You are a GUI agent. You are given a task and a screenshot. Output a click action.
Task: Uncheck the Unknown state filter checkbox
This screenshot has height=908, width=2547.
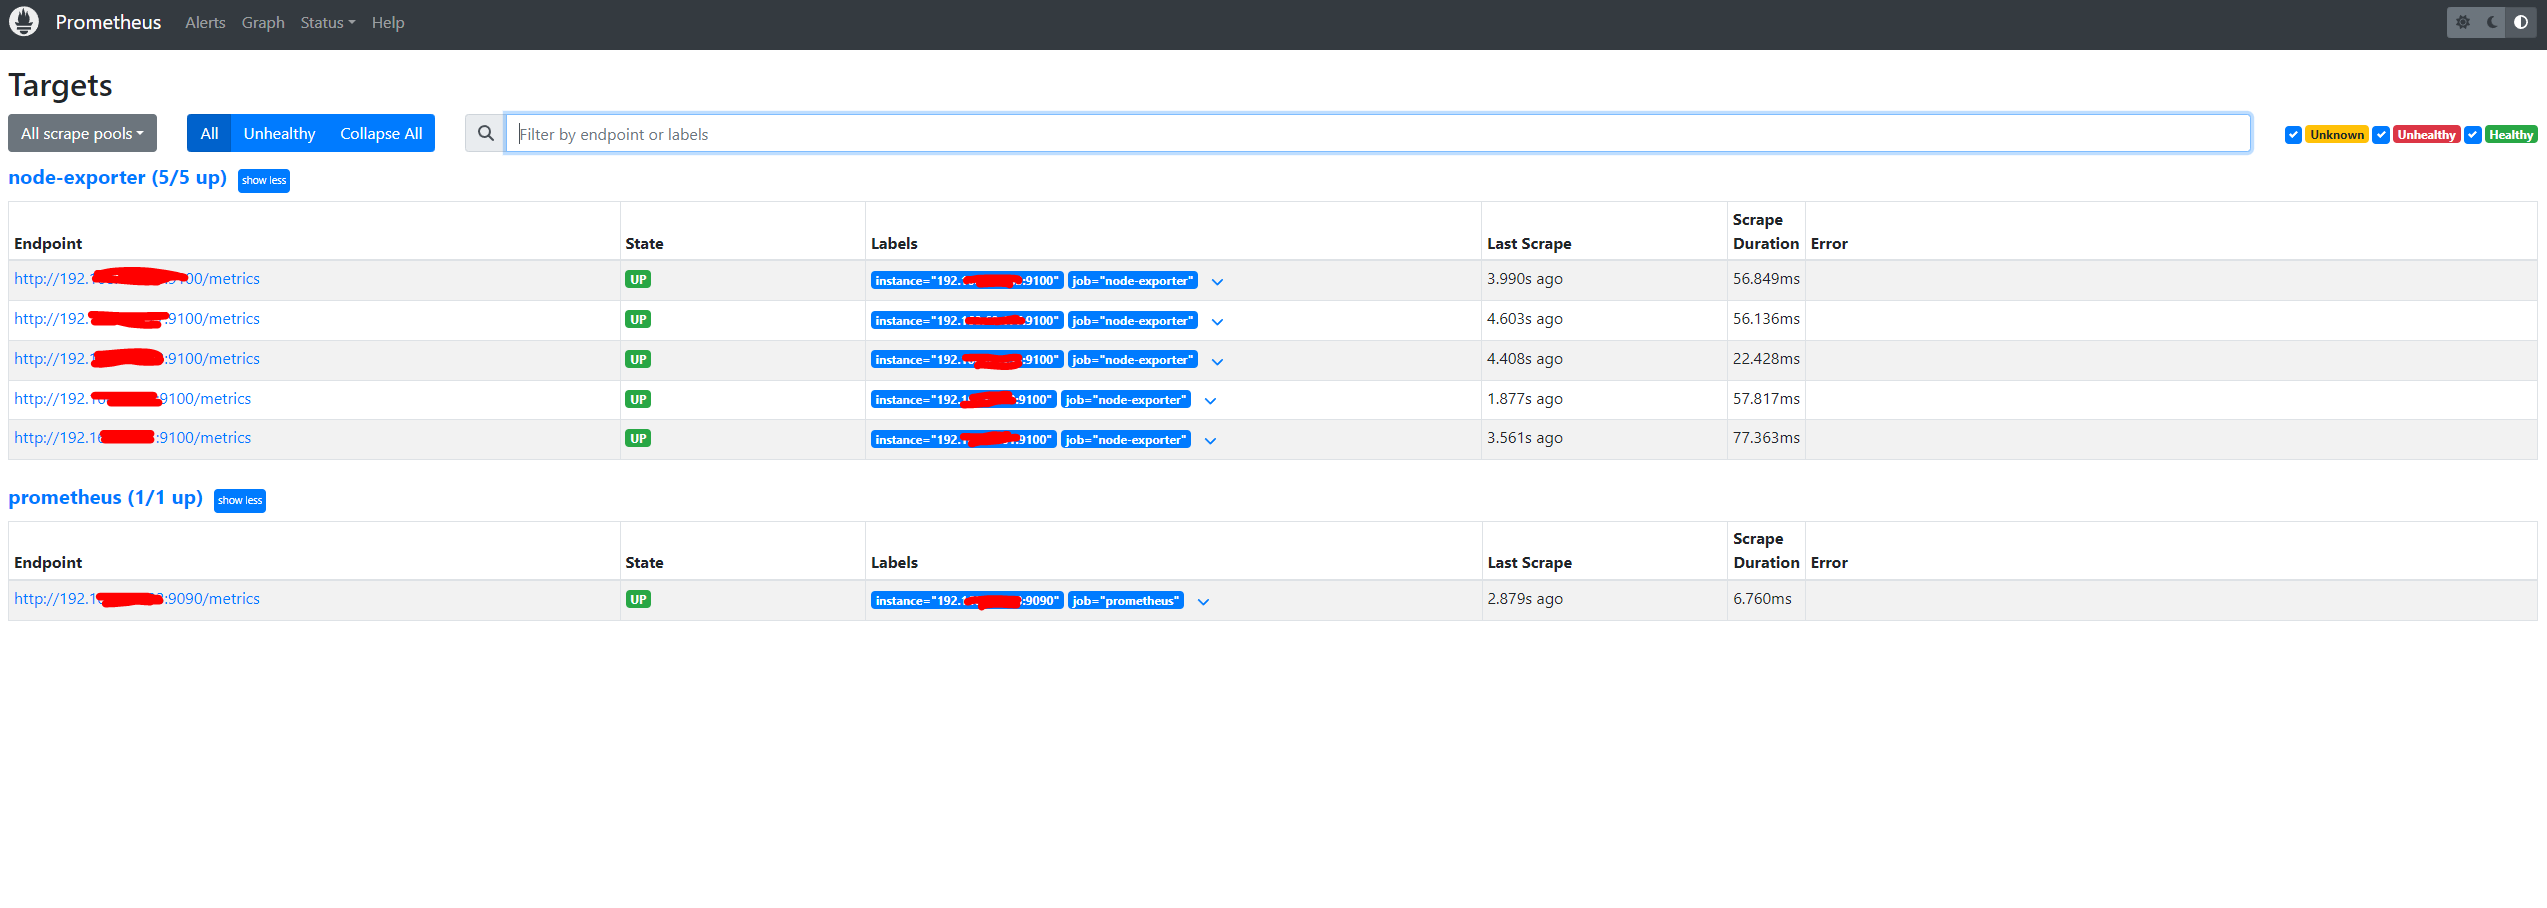(x=2293, y=135)
